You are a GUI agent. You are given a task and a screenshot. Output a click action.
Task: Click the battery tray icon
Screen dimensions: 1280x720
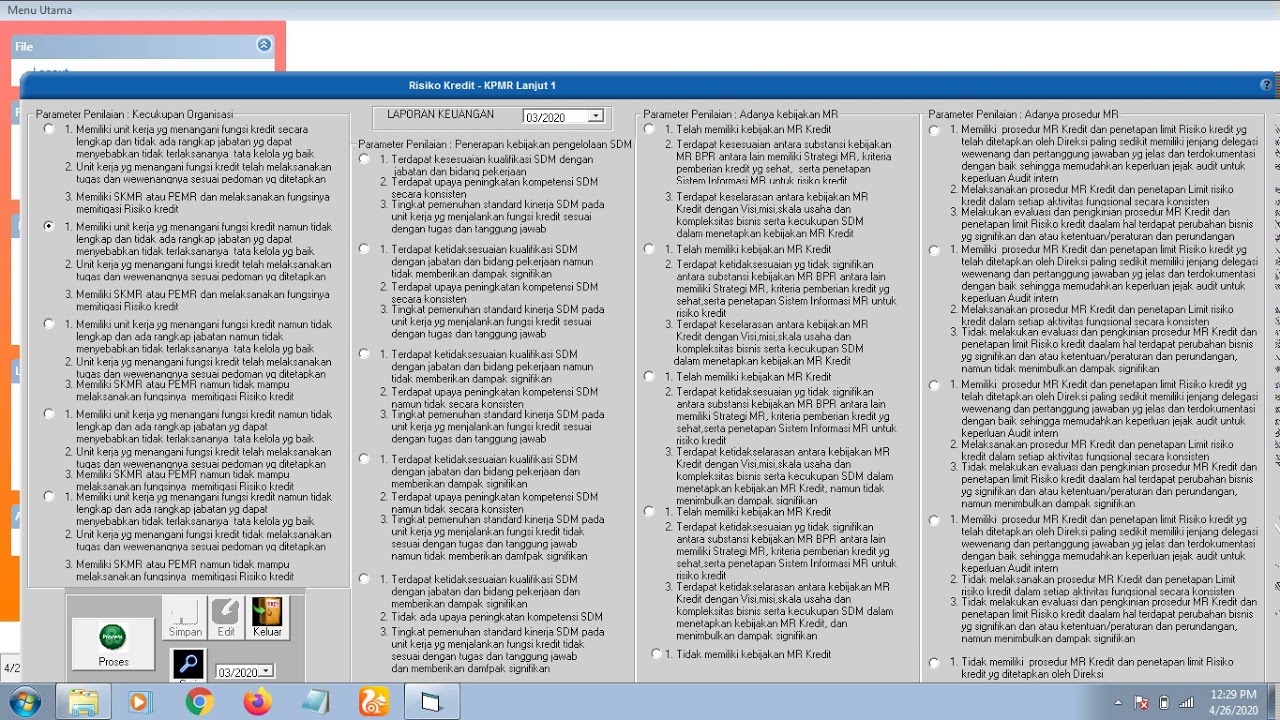[x=1164, y=702]
